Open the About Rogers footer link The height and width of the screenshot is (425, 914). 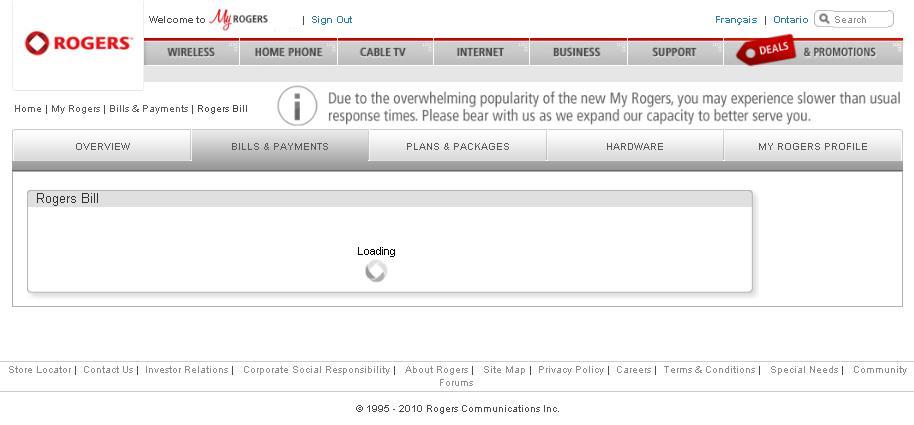coord(437,370)
